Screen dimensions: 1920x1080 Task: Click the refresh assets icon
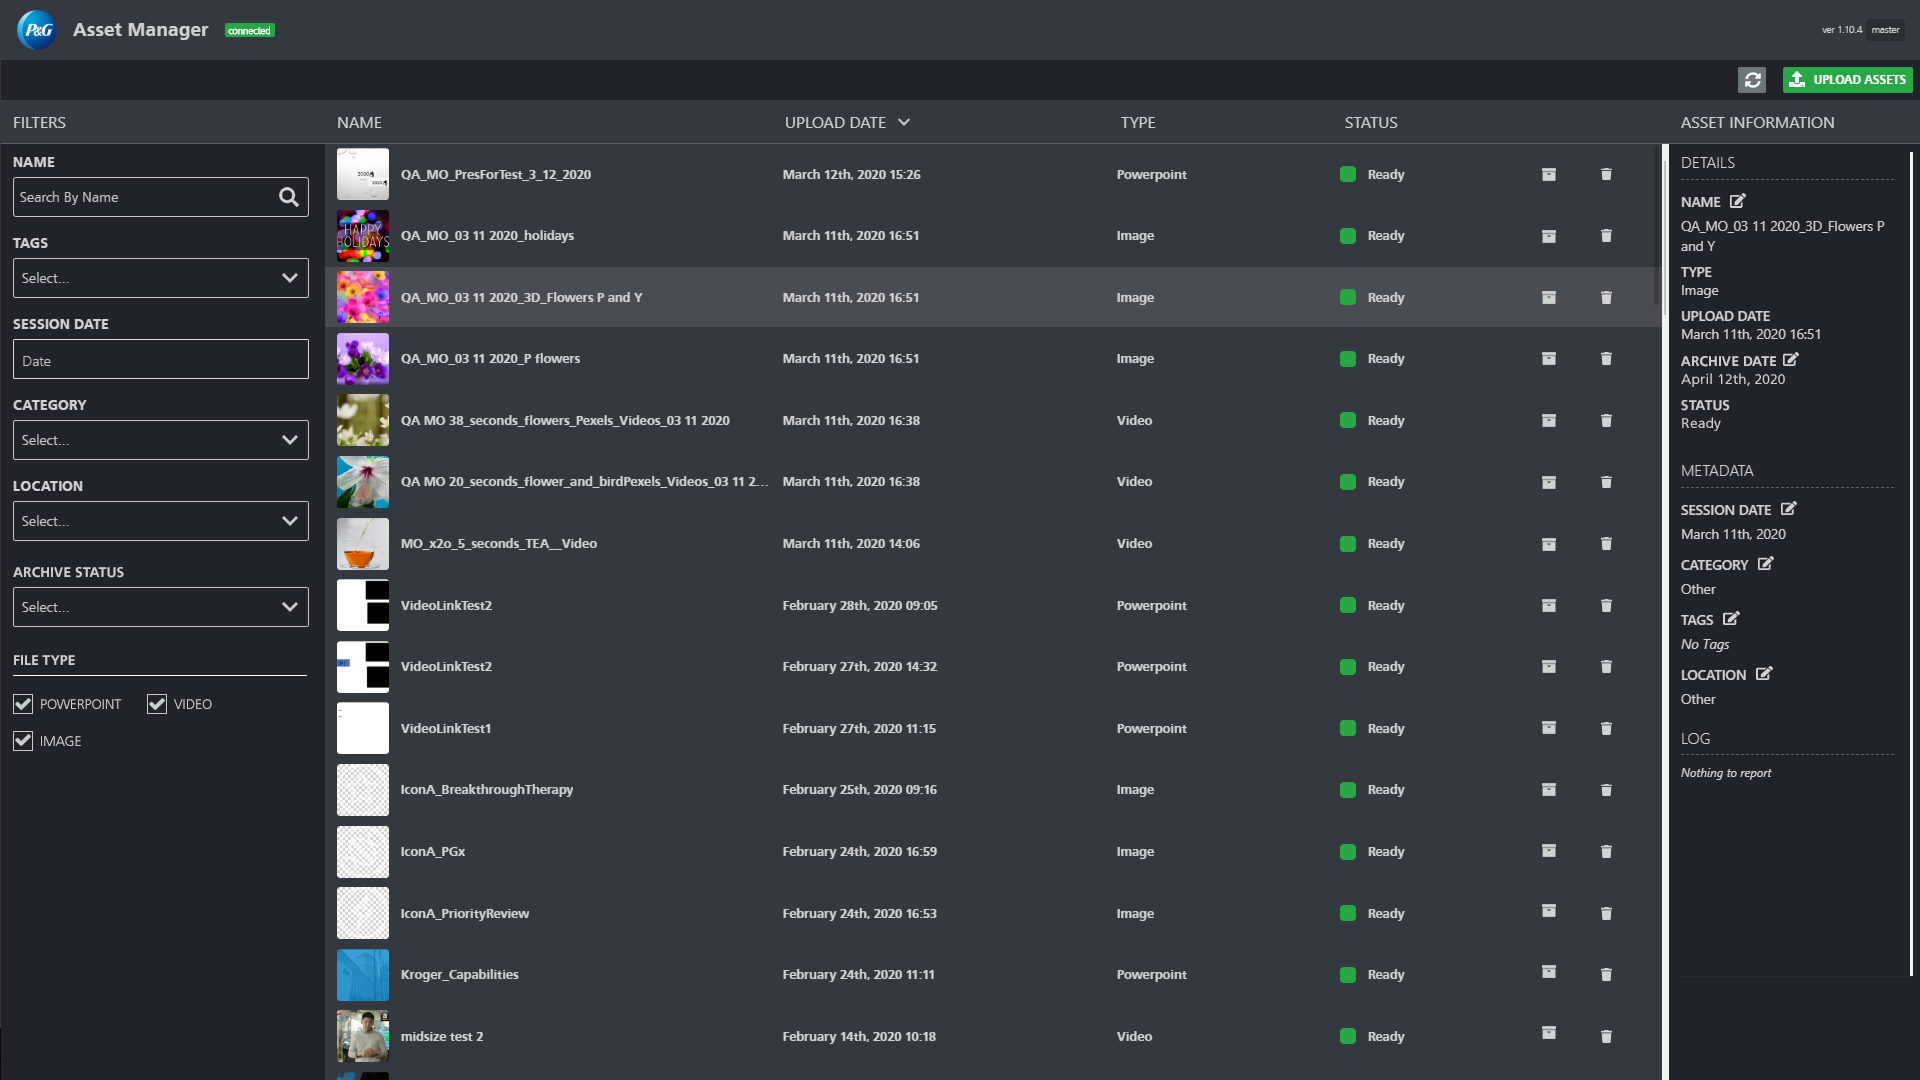coord(1752,80)
